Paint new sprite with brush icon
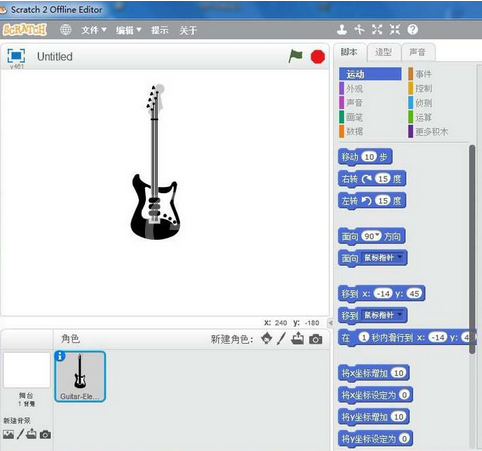This screenshot has height=451, width=482. coord(281,339)
